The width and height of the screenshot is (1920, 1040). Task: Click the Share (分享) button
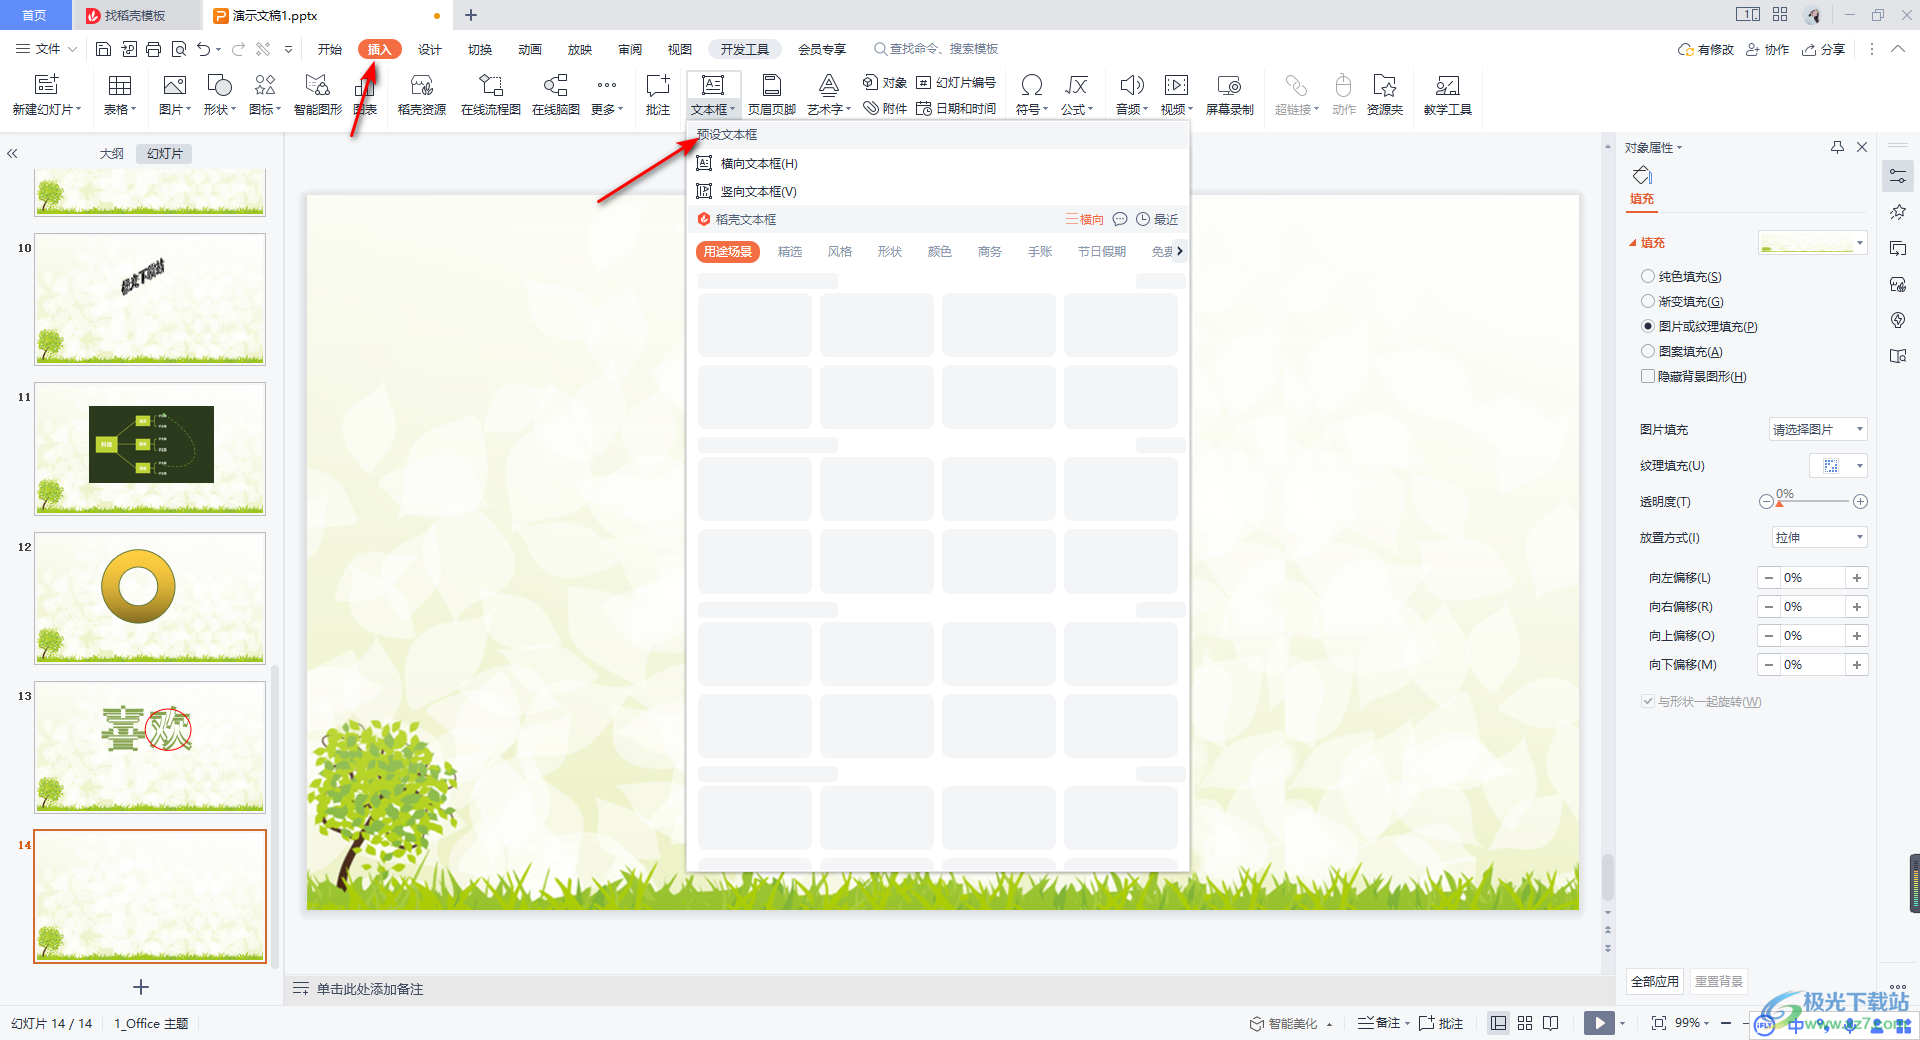coord(1823,49)
